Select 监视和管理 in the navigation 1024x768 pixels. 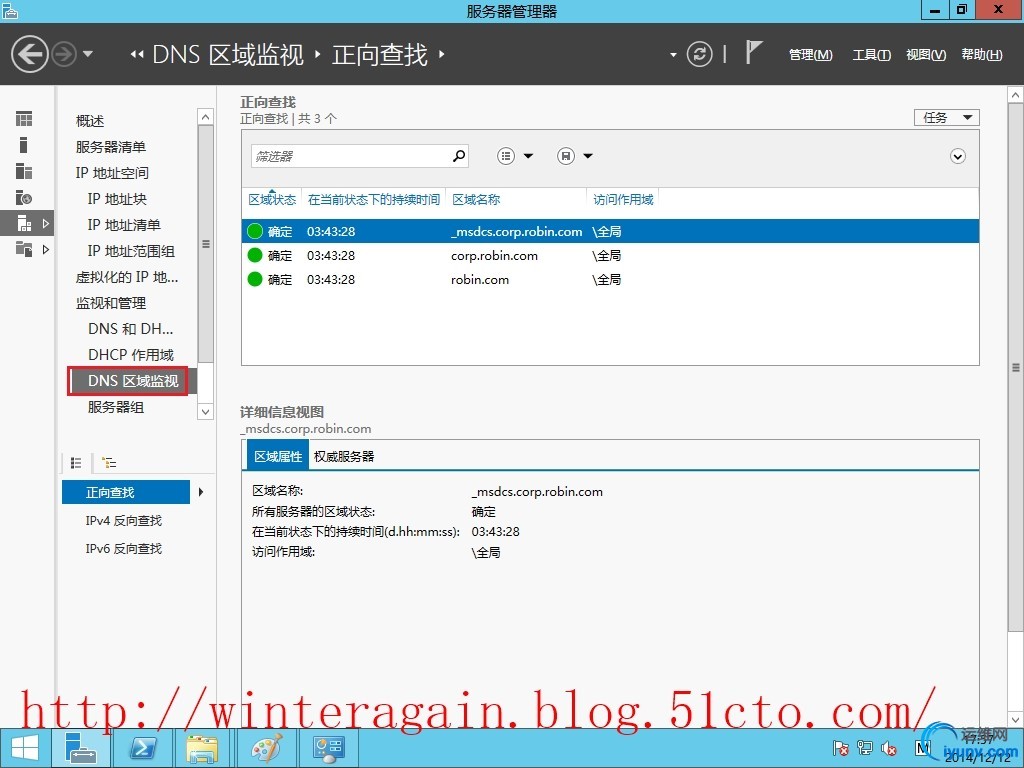click(x=110, y=303)
